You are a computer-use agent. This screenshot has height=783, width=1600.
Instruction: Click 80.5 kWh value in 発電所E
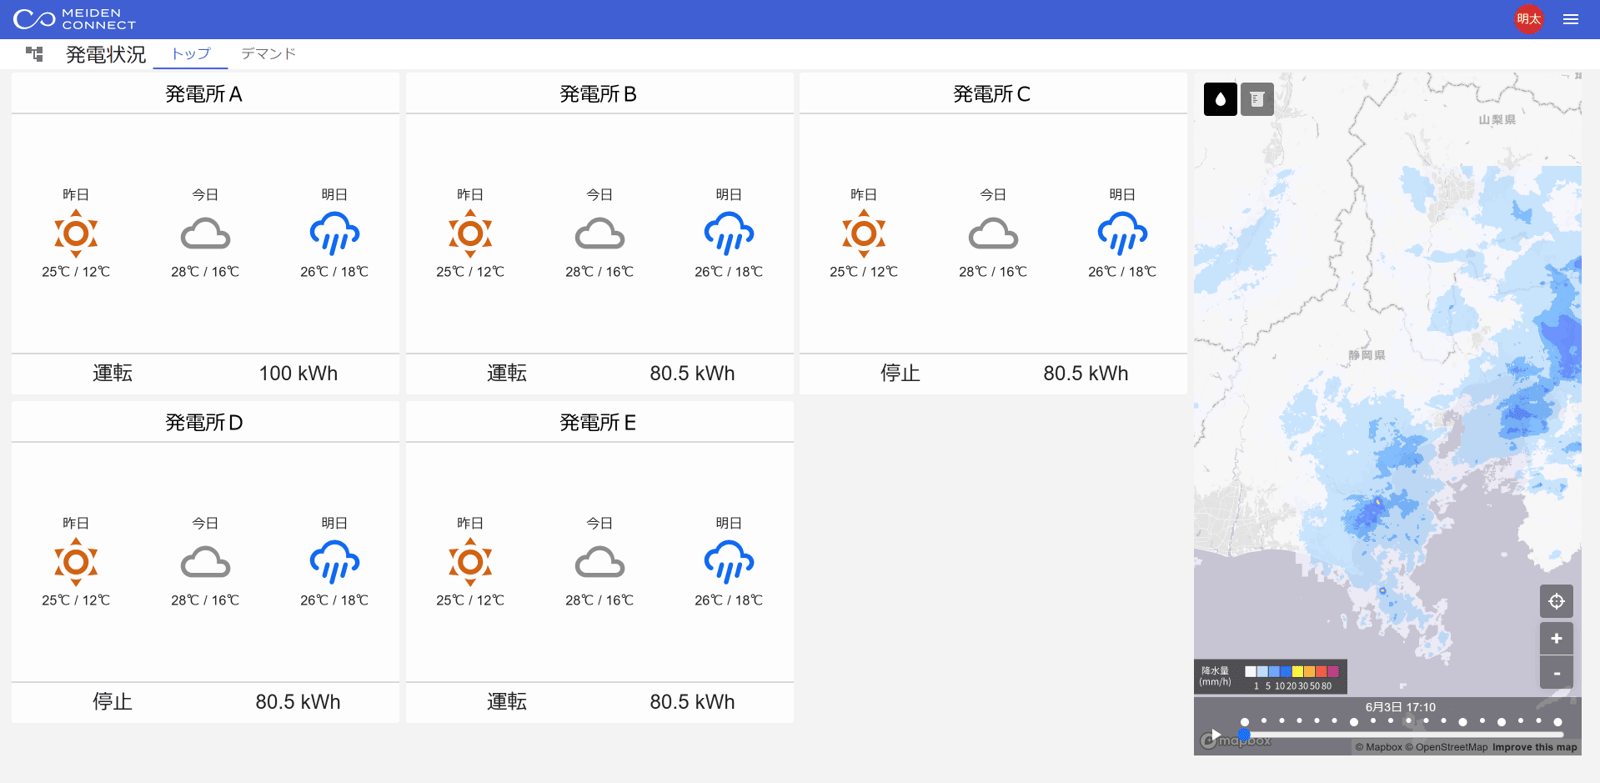(x=692, y=702)
